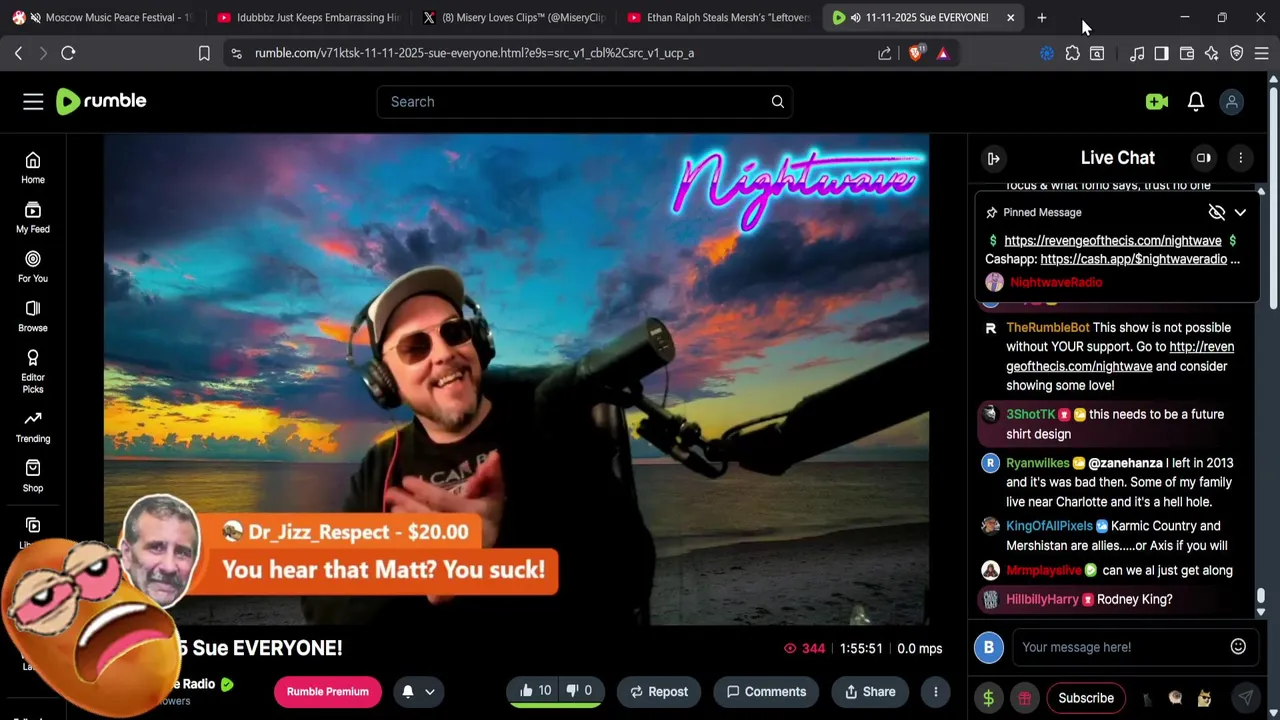The width and height of the screenshot is (1280, 720).
Task: Open the Comments button
Action: click(766, 691)
